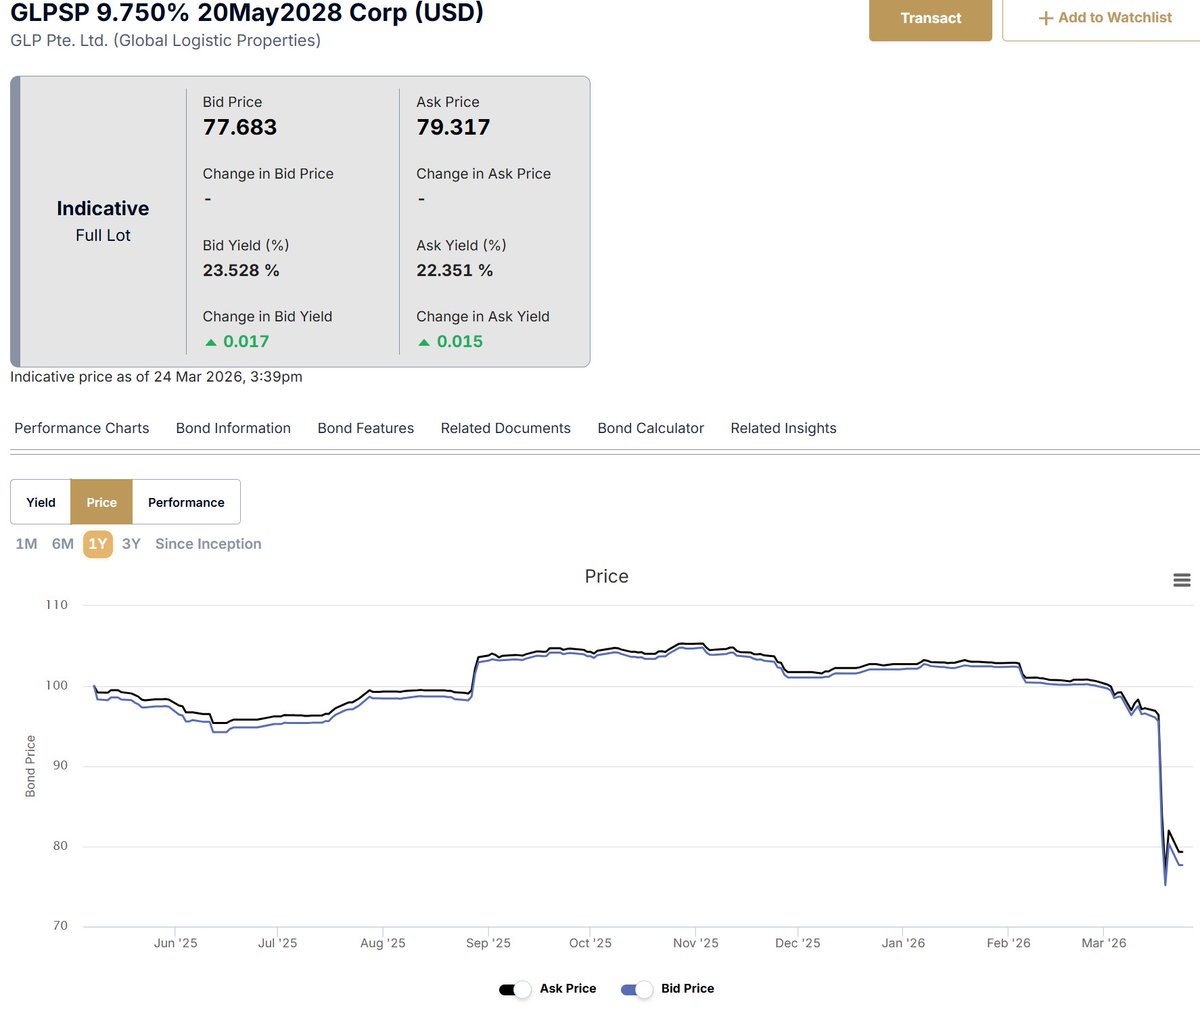Open the Bond Calculator tab
The image size is (1200, 1017).
point(651,428)
